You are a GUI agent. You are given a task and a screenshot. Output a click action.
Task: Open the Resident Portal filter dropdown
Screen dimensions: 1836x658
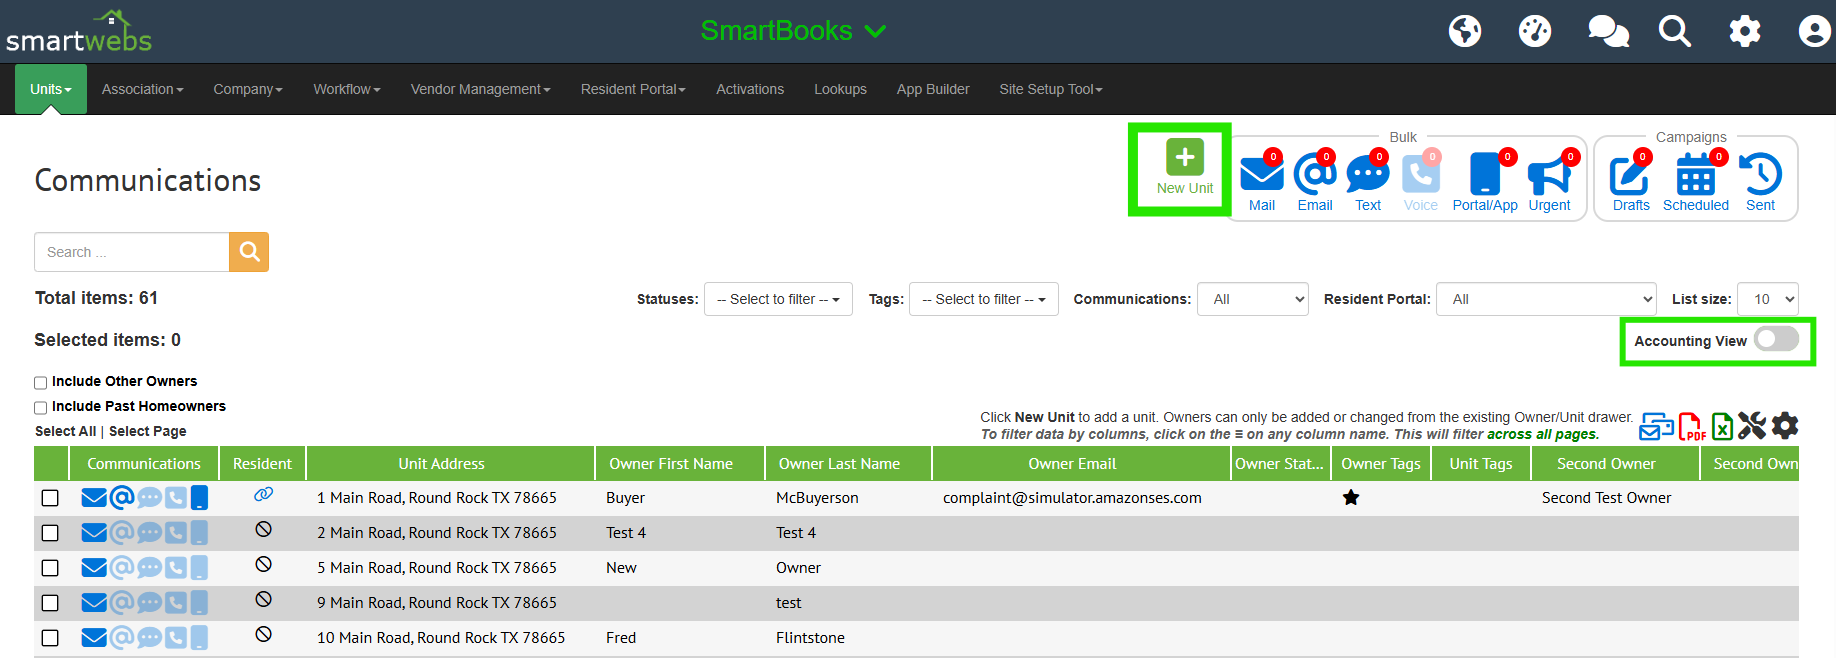coord(1545,299)
